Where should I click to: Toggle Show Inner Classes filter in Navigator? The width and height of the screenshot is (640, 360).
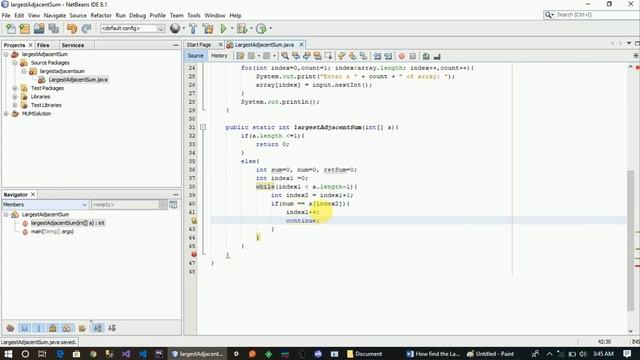[67, 328]
